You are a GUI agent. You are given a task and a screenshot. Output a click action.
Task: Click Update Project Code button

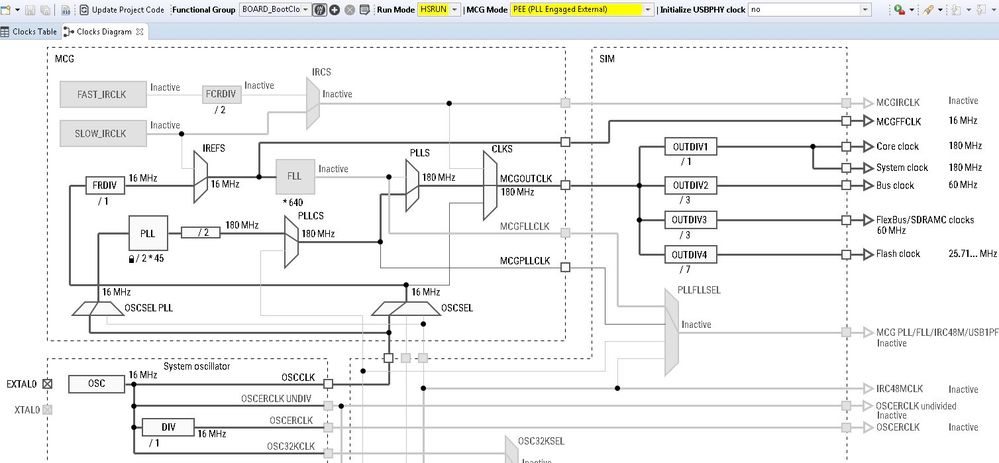(122, 10)
